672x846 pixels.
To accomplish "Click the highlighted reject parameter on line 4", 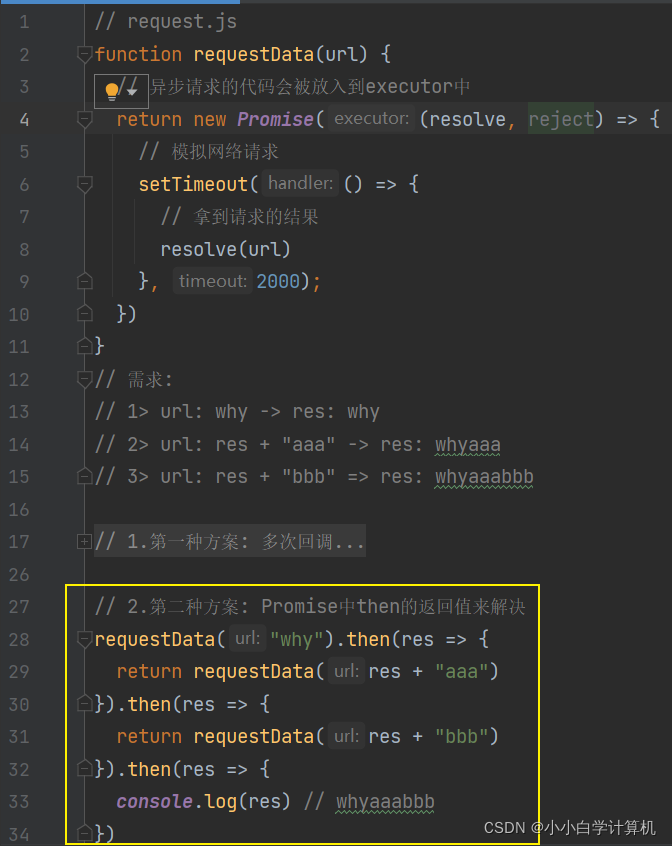I will (x=560, y=119).
